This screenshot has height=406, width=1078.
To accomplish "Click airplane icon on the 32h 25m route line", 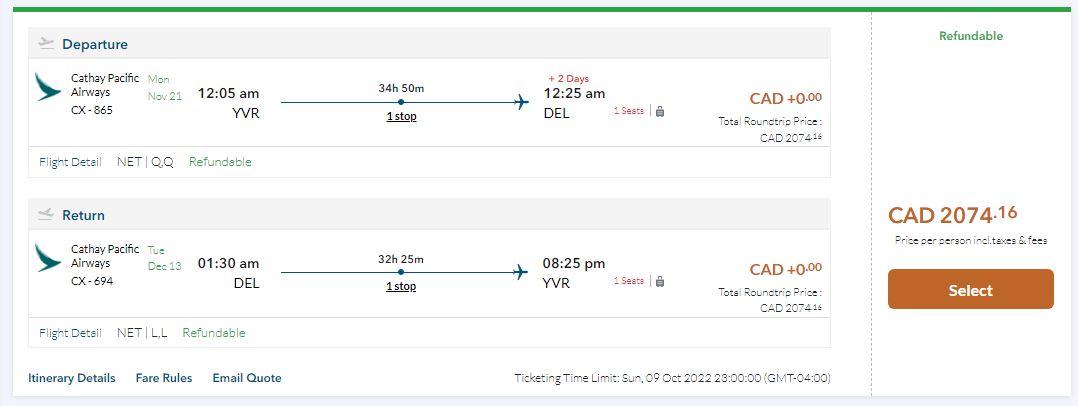I will point(520,272).
